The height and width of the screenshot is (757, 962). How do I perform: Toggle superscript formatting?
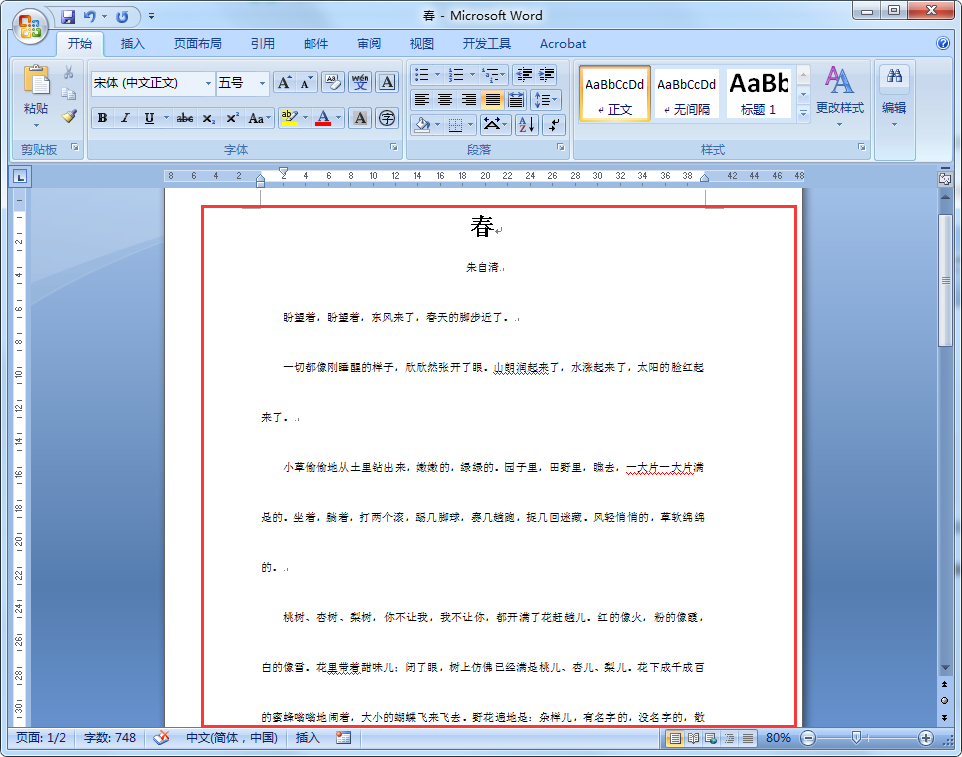[x=232, y=118]
